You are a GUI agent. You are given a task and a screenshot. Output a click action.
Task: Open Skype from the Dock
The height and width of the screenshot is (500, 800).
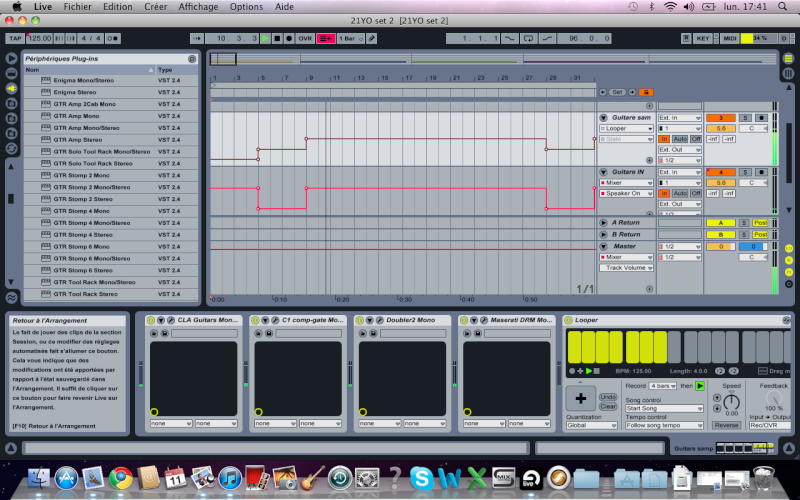(420, 478)
